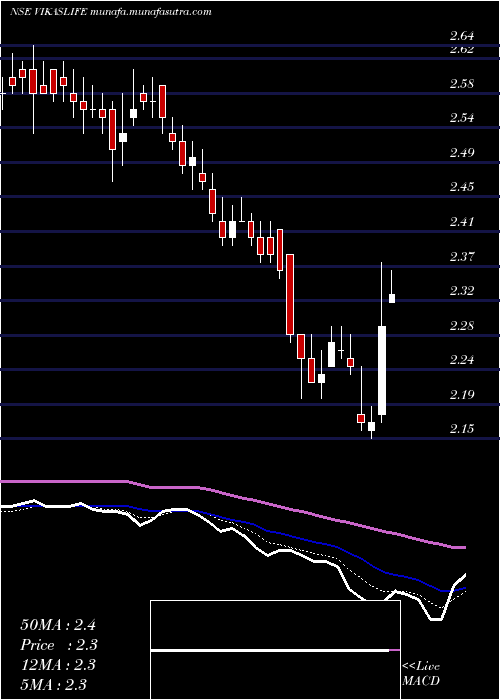Select the 2.58 price axis label
Screen dimensions: 500x700
(x=462, y=83)
